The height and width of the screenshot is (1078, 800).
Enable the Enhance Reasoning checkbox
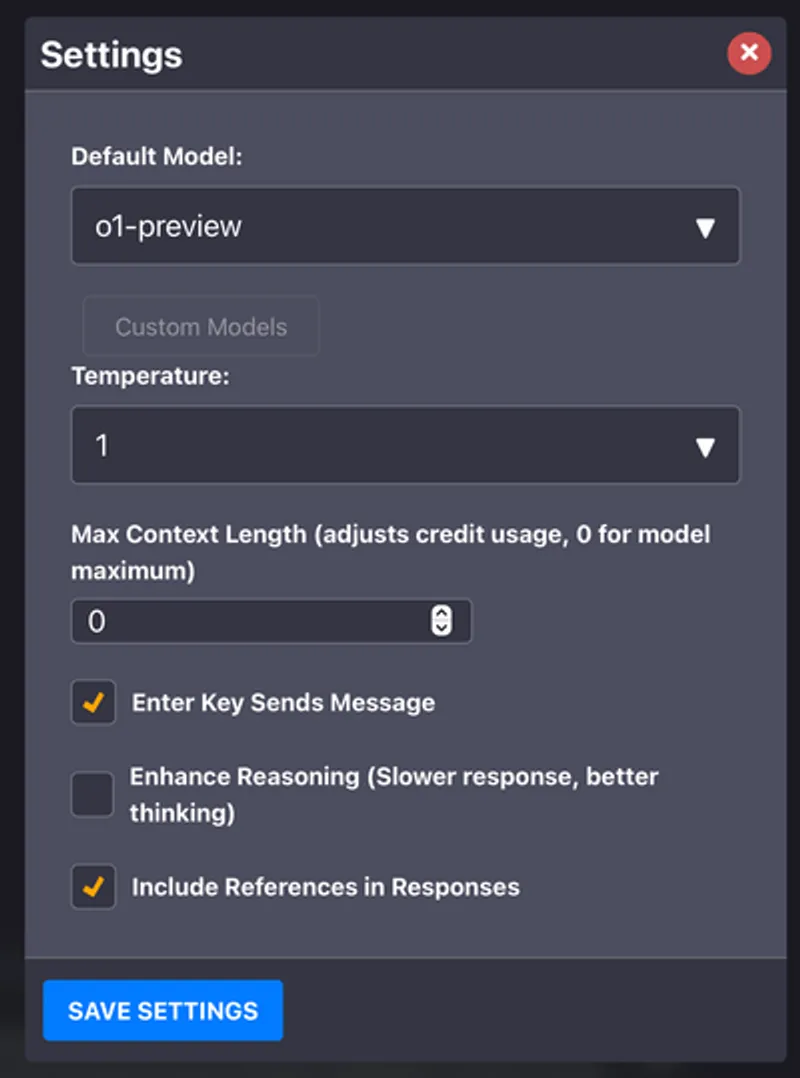(x=92, y=794)
